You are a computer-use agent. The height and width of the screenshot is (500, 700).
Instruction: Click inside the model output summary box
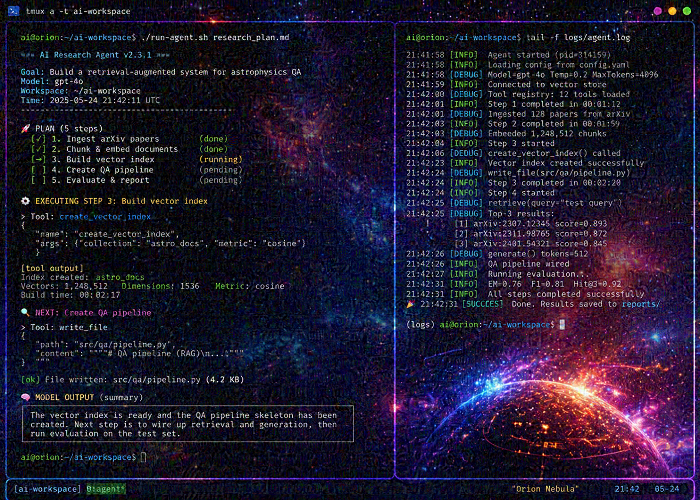pyautogui.click(x=188, y=424)
